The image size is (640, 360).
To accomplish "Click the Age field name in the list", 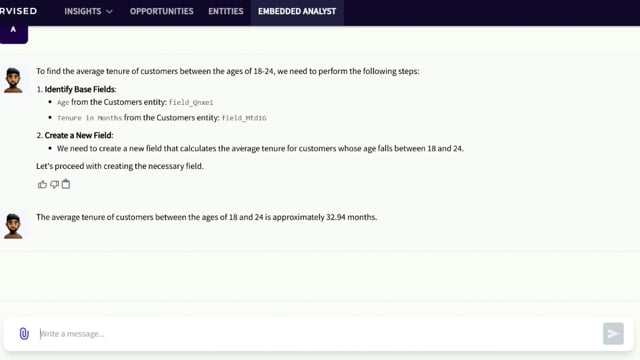I will 63,102.
